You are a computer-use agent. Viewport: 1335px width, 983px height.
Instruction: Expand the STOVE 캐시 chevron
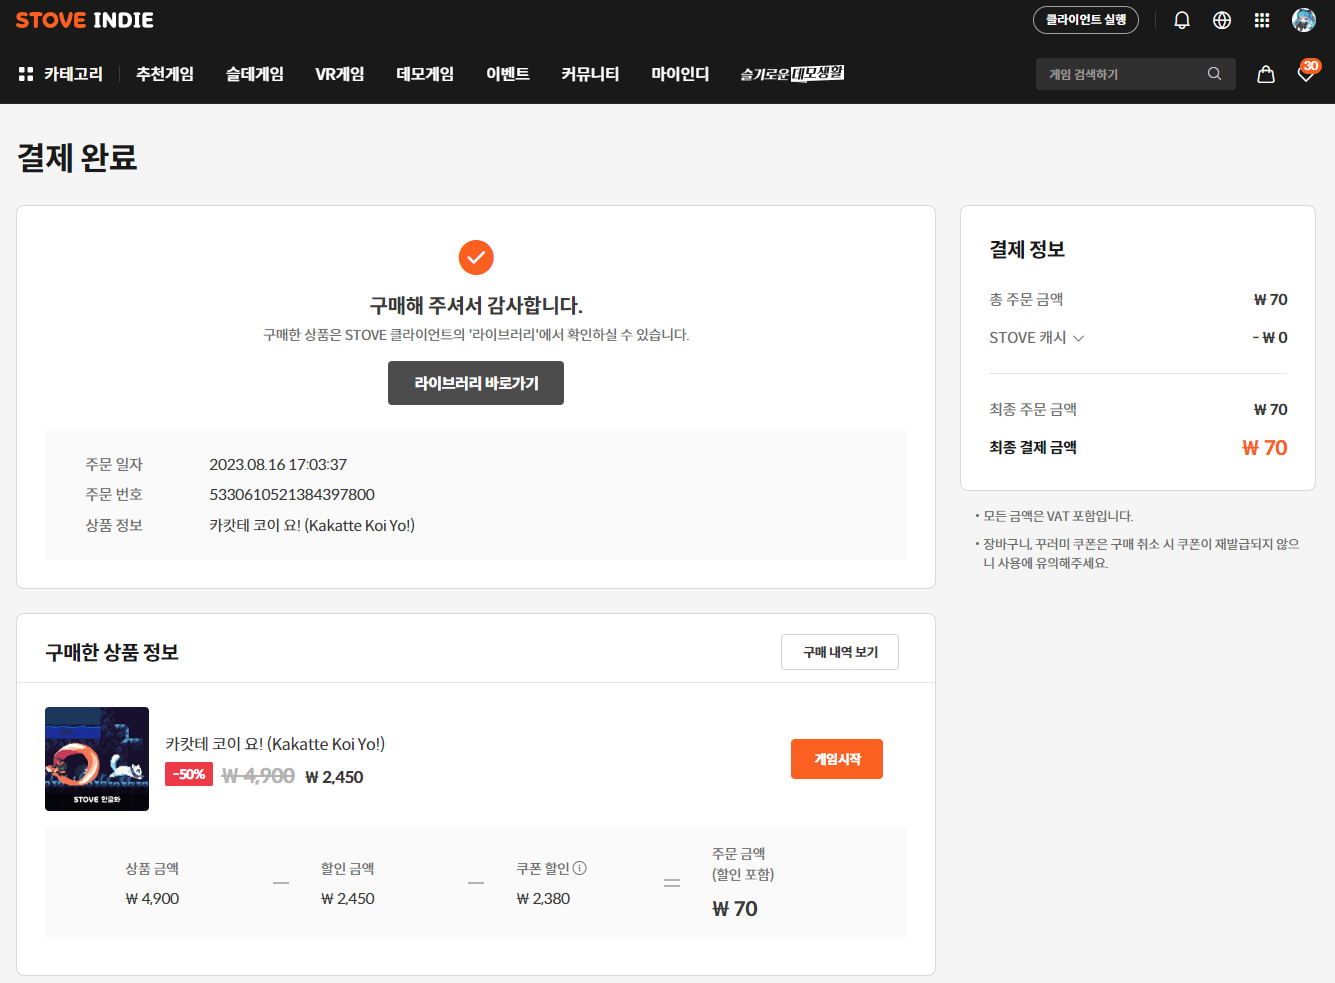(1079, 338)
